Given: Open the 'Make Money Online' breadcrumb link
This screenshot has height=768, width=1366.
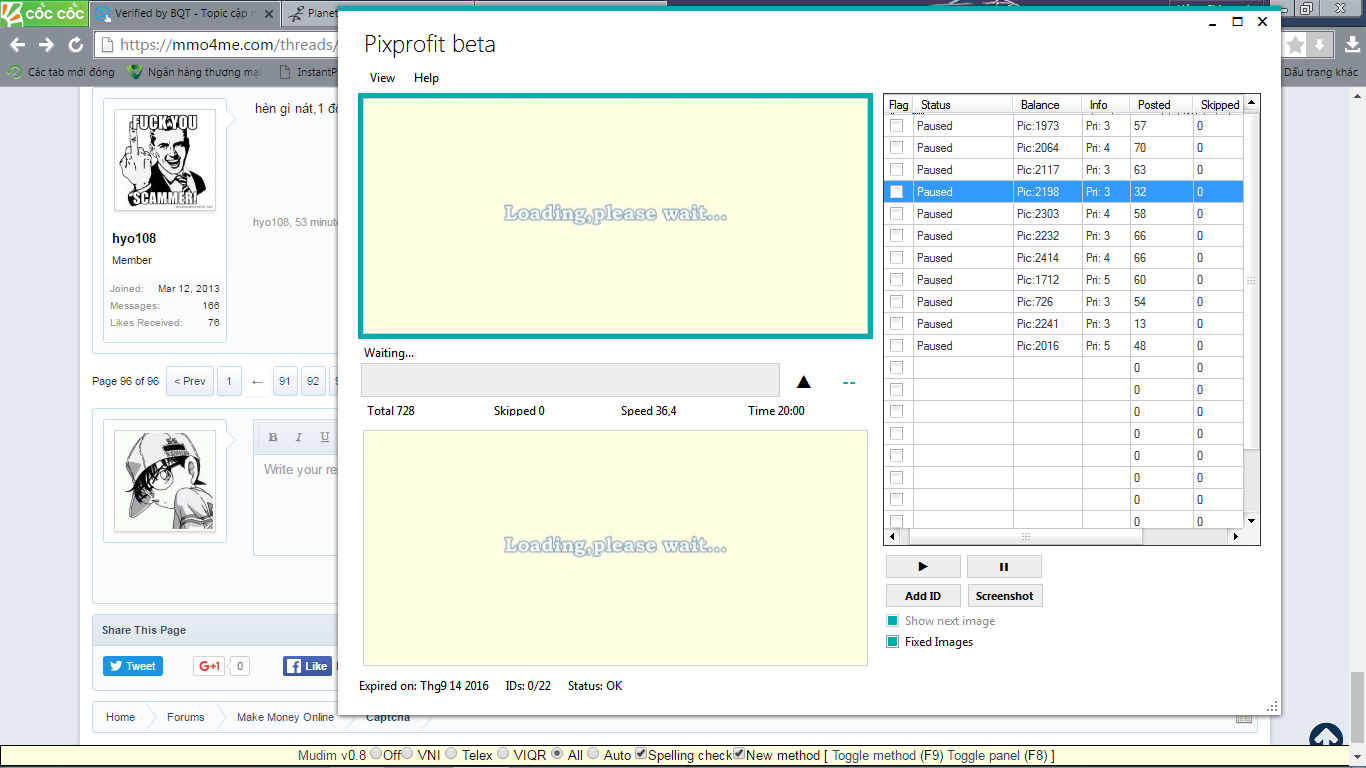Looking at the screenshot, I should coord(285,717).
